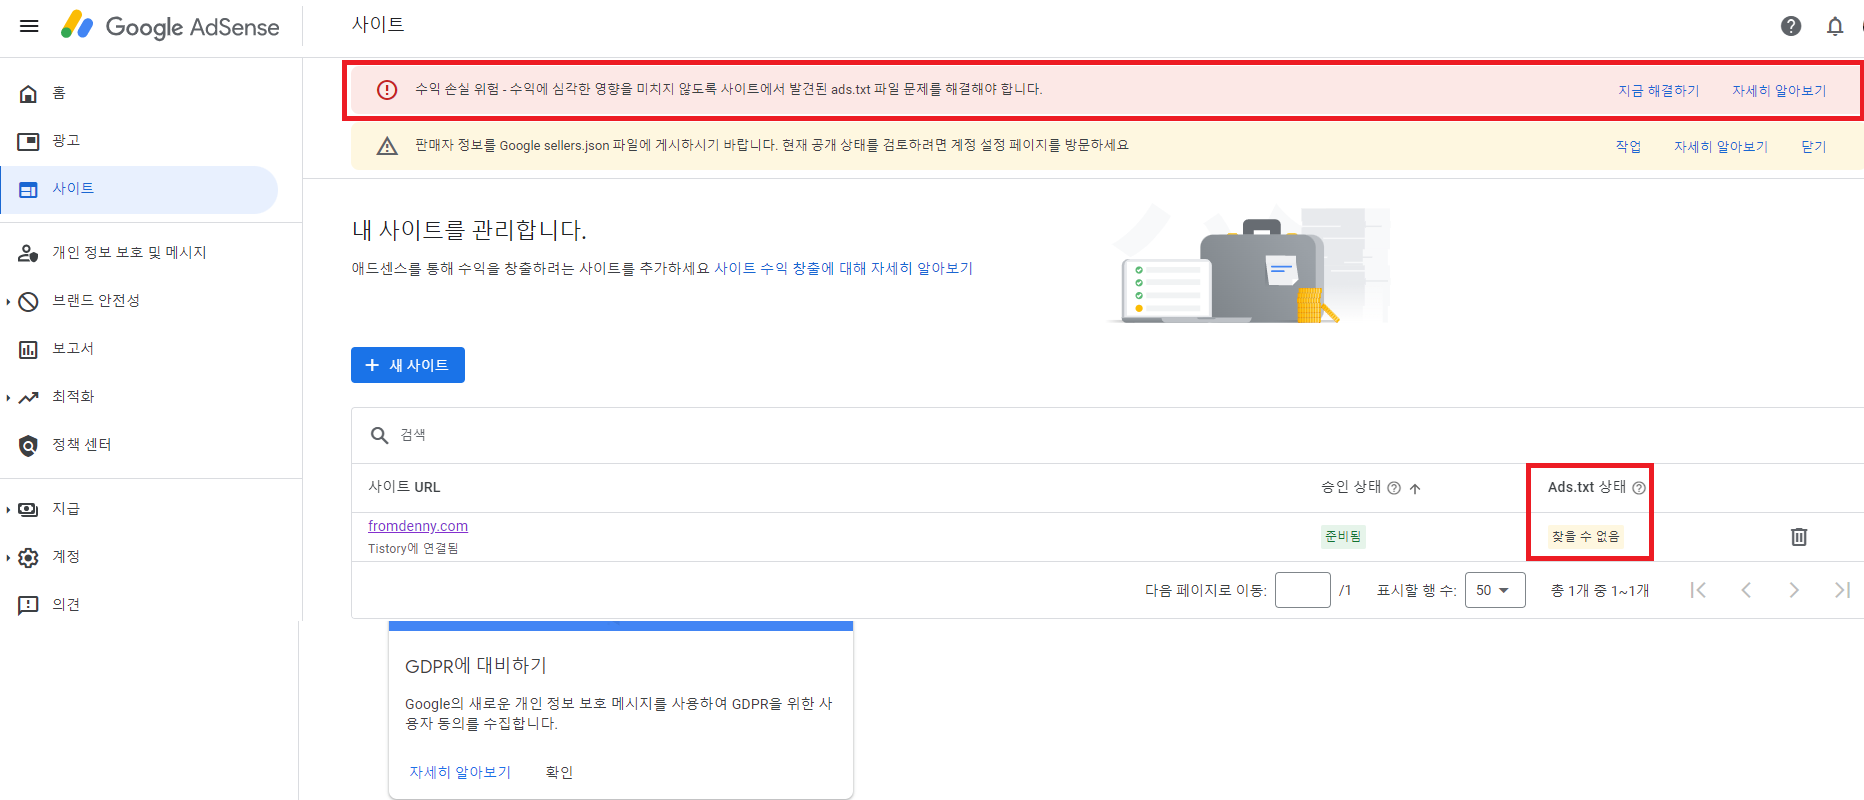The image size is (1864, 800).
Task: Go to the last page of results
Action: pyautogui.click(x=1842, y=590)
